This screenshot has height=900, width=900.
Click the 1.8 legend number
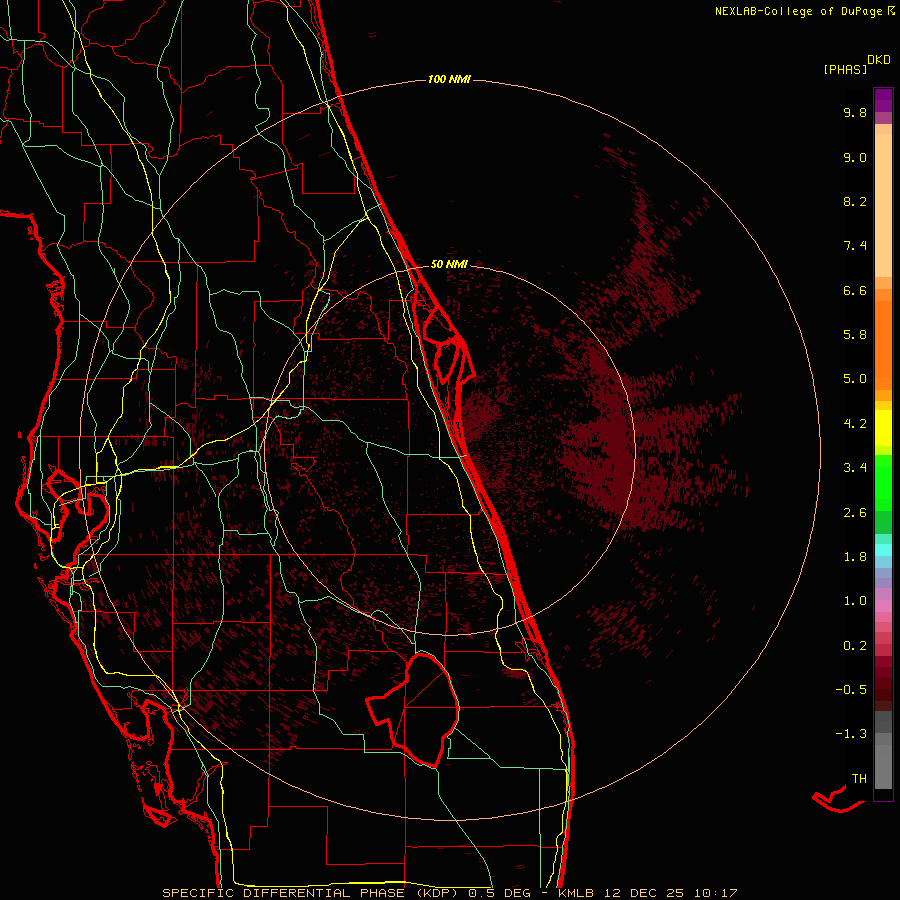coord(855,557)
